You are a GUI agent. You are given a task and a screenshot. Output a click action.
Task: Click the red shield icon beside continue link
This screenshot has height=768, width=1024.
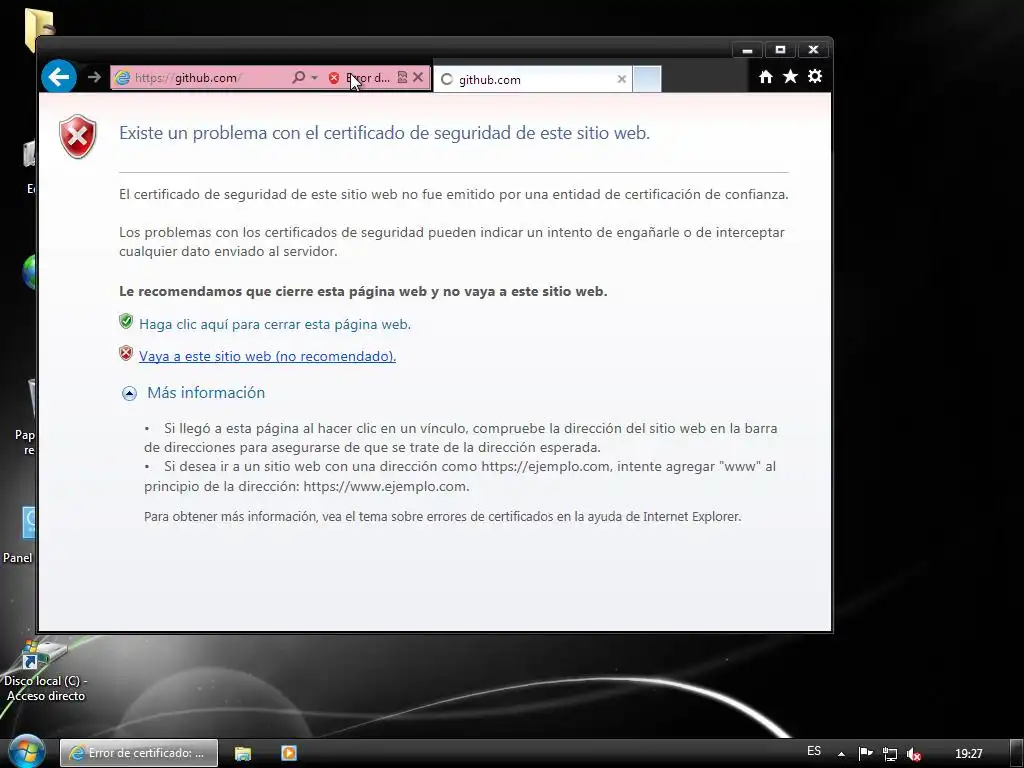click(126, 353)
